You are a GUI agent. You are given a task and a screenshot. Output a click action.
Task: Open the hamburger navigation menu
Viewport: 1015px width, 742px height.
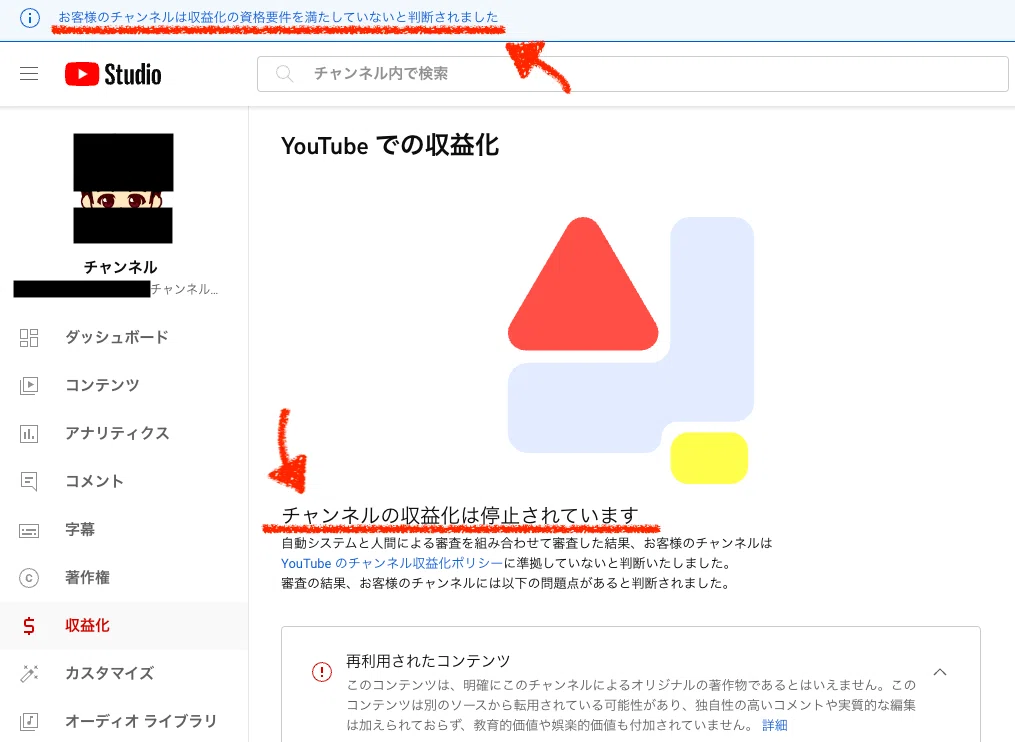click(x=29, y=74)
